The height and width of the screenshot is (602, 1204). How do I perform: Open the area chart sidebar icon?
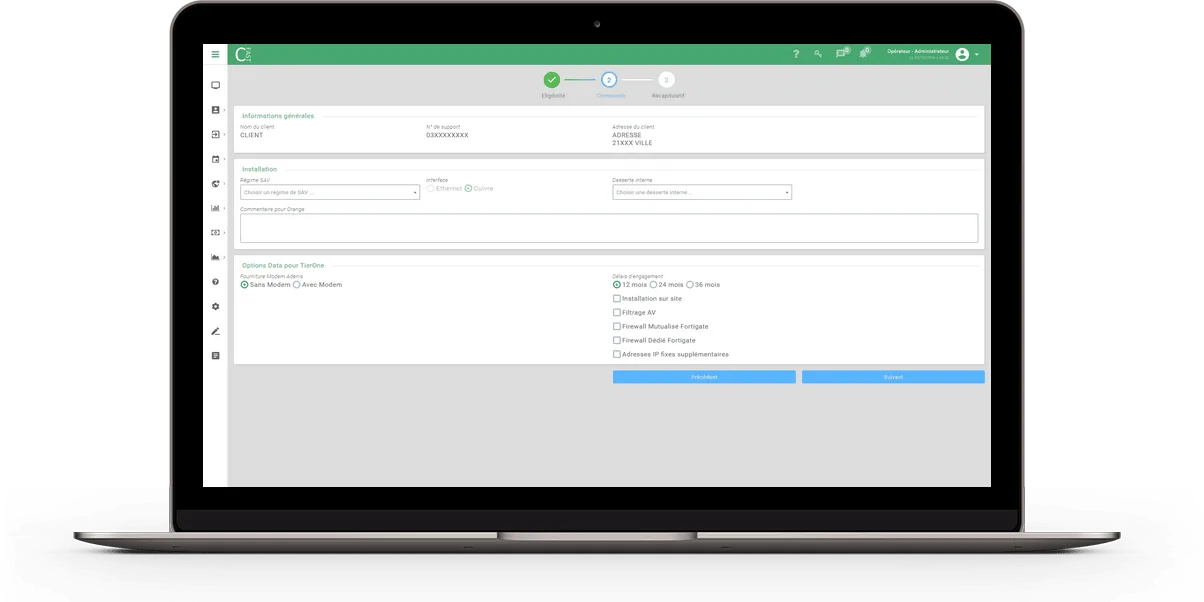[x=215, y=257]
